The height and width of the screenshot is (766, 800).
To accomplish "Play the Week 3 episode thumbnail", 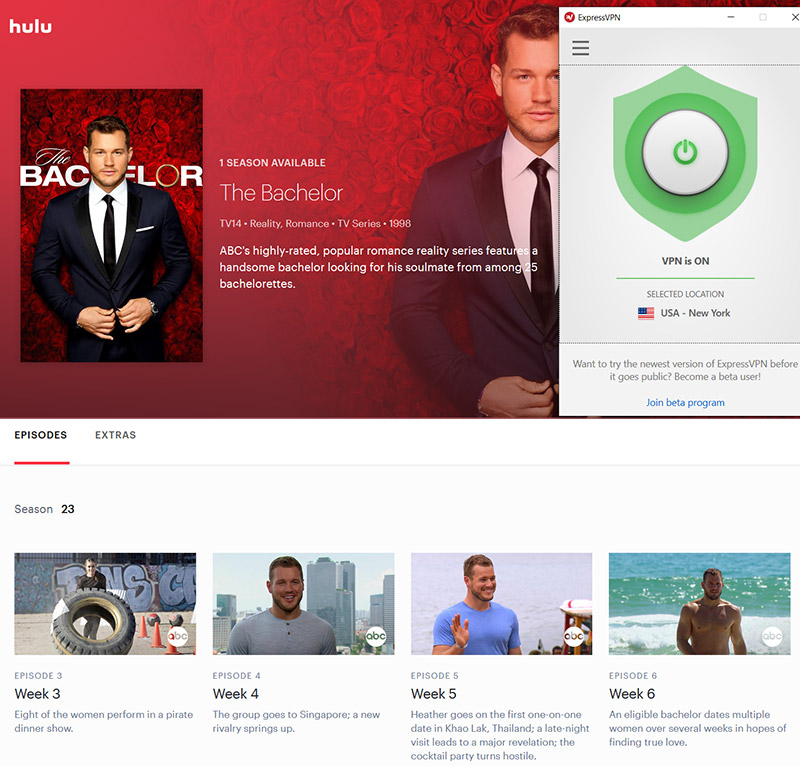I will 105,604.
